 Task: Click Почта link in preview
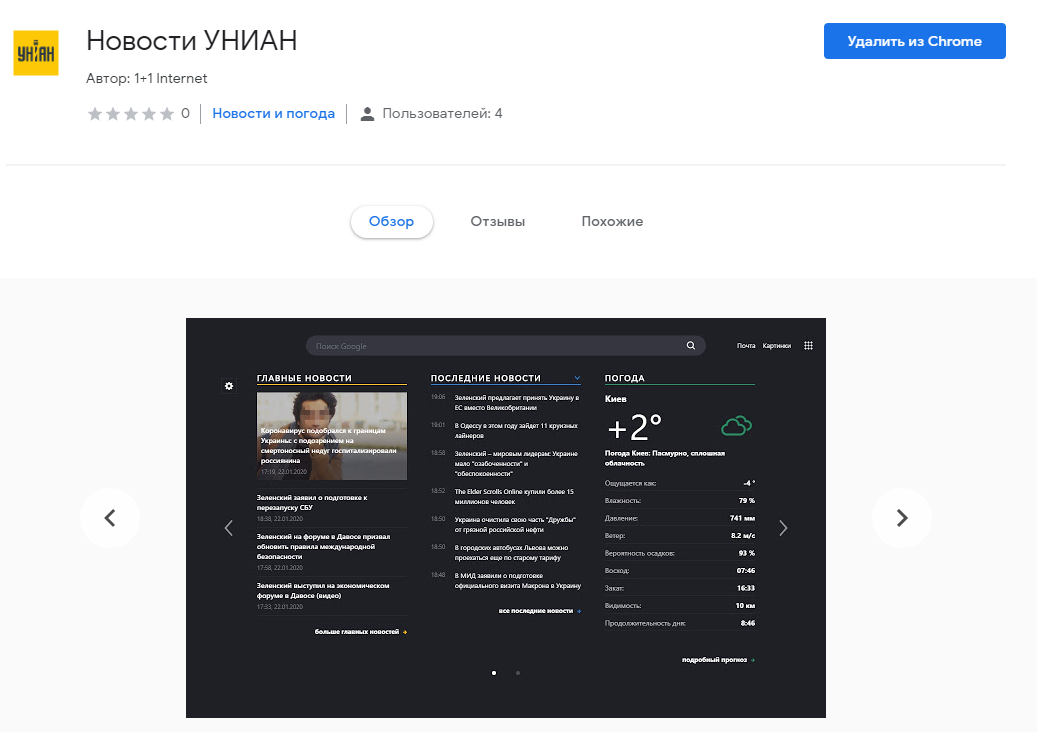pyautogui.click(x=746, y=345)
